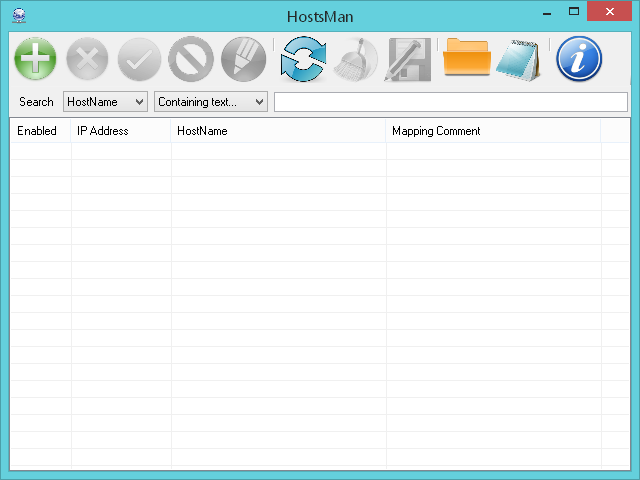Sort by the IP Address column header
640x480 pixels.
[x=121, y=131]
